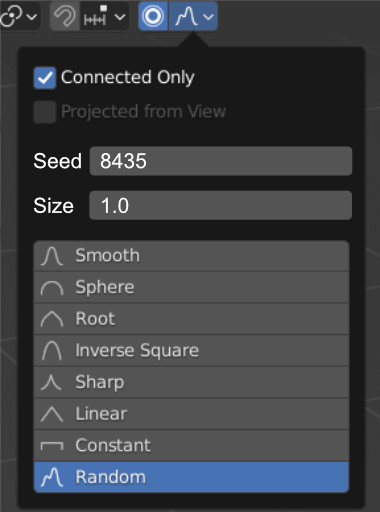Toggle the proportional editing circle icon
The height and width of the screenshot is (512, 380).
pyautogui.click(x=153, y=16)
